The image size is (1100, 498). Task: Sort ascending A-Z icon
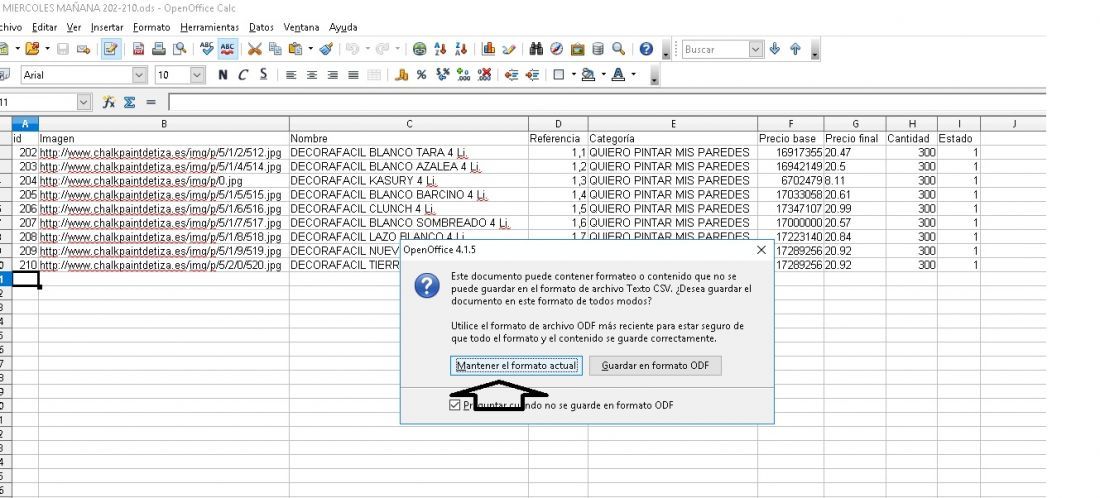441,49
